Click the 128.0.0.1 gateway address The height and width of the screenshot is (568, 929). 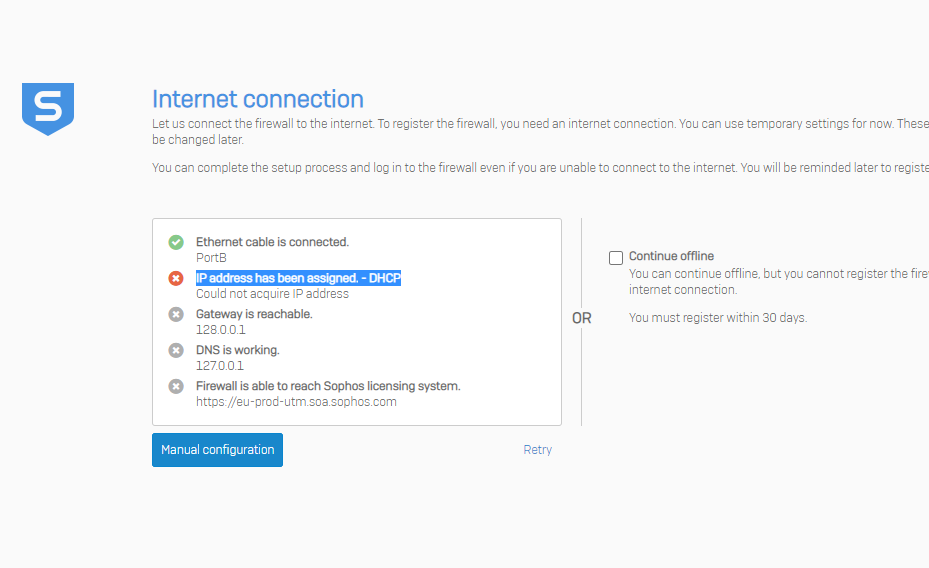(221, 330)
